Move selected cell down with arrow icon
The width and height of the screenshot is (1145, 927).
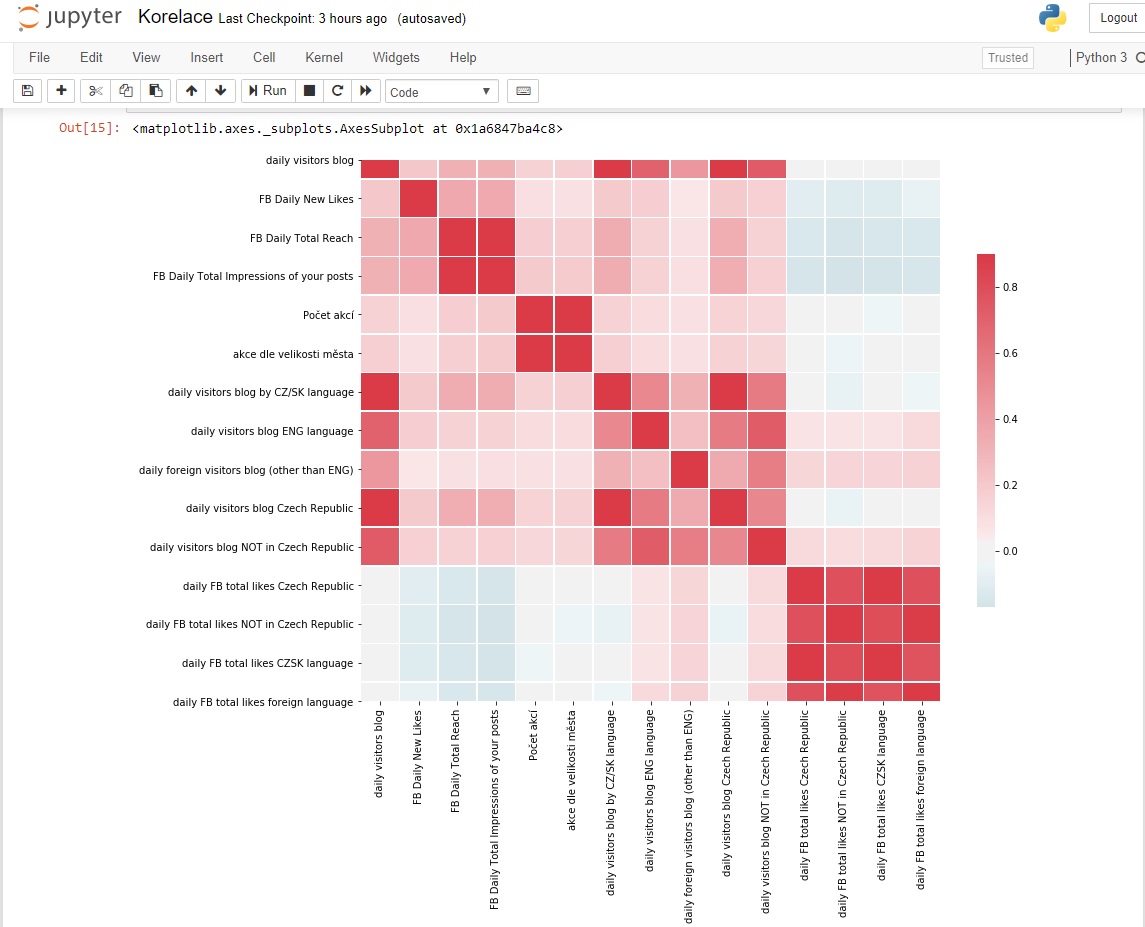221,91
